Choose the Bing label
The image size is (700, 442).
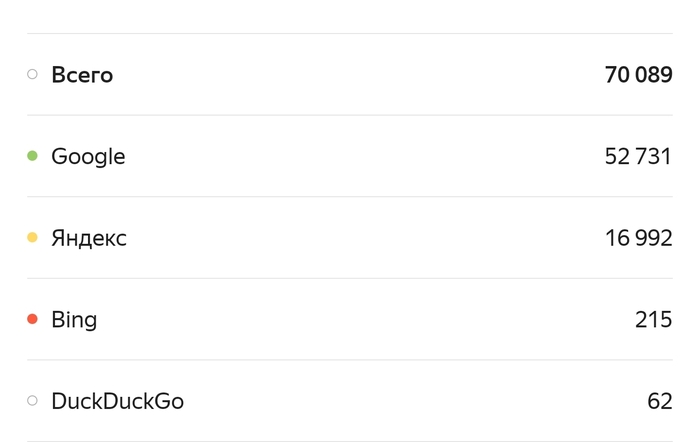pyautogui.click(x=74, y=320)
